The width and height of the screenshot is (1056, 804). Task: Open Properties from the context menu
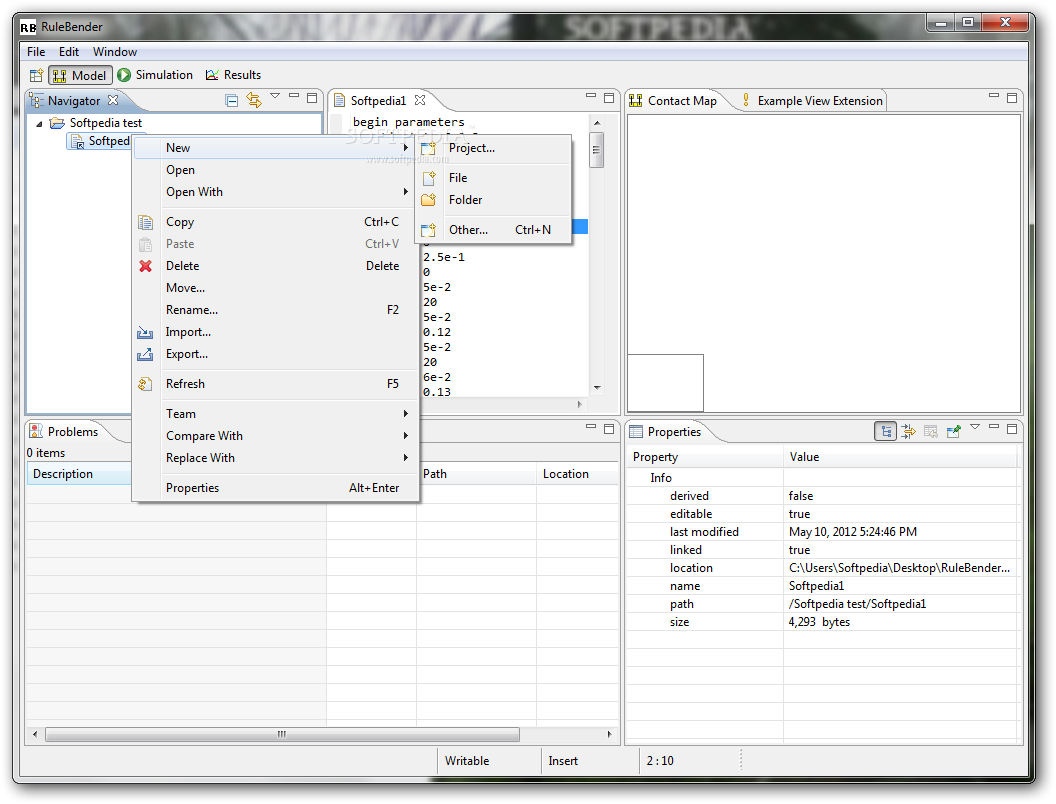pos(275,488)
